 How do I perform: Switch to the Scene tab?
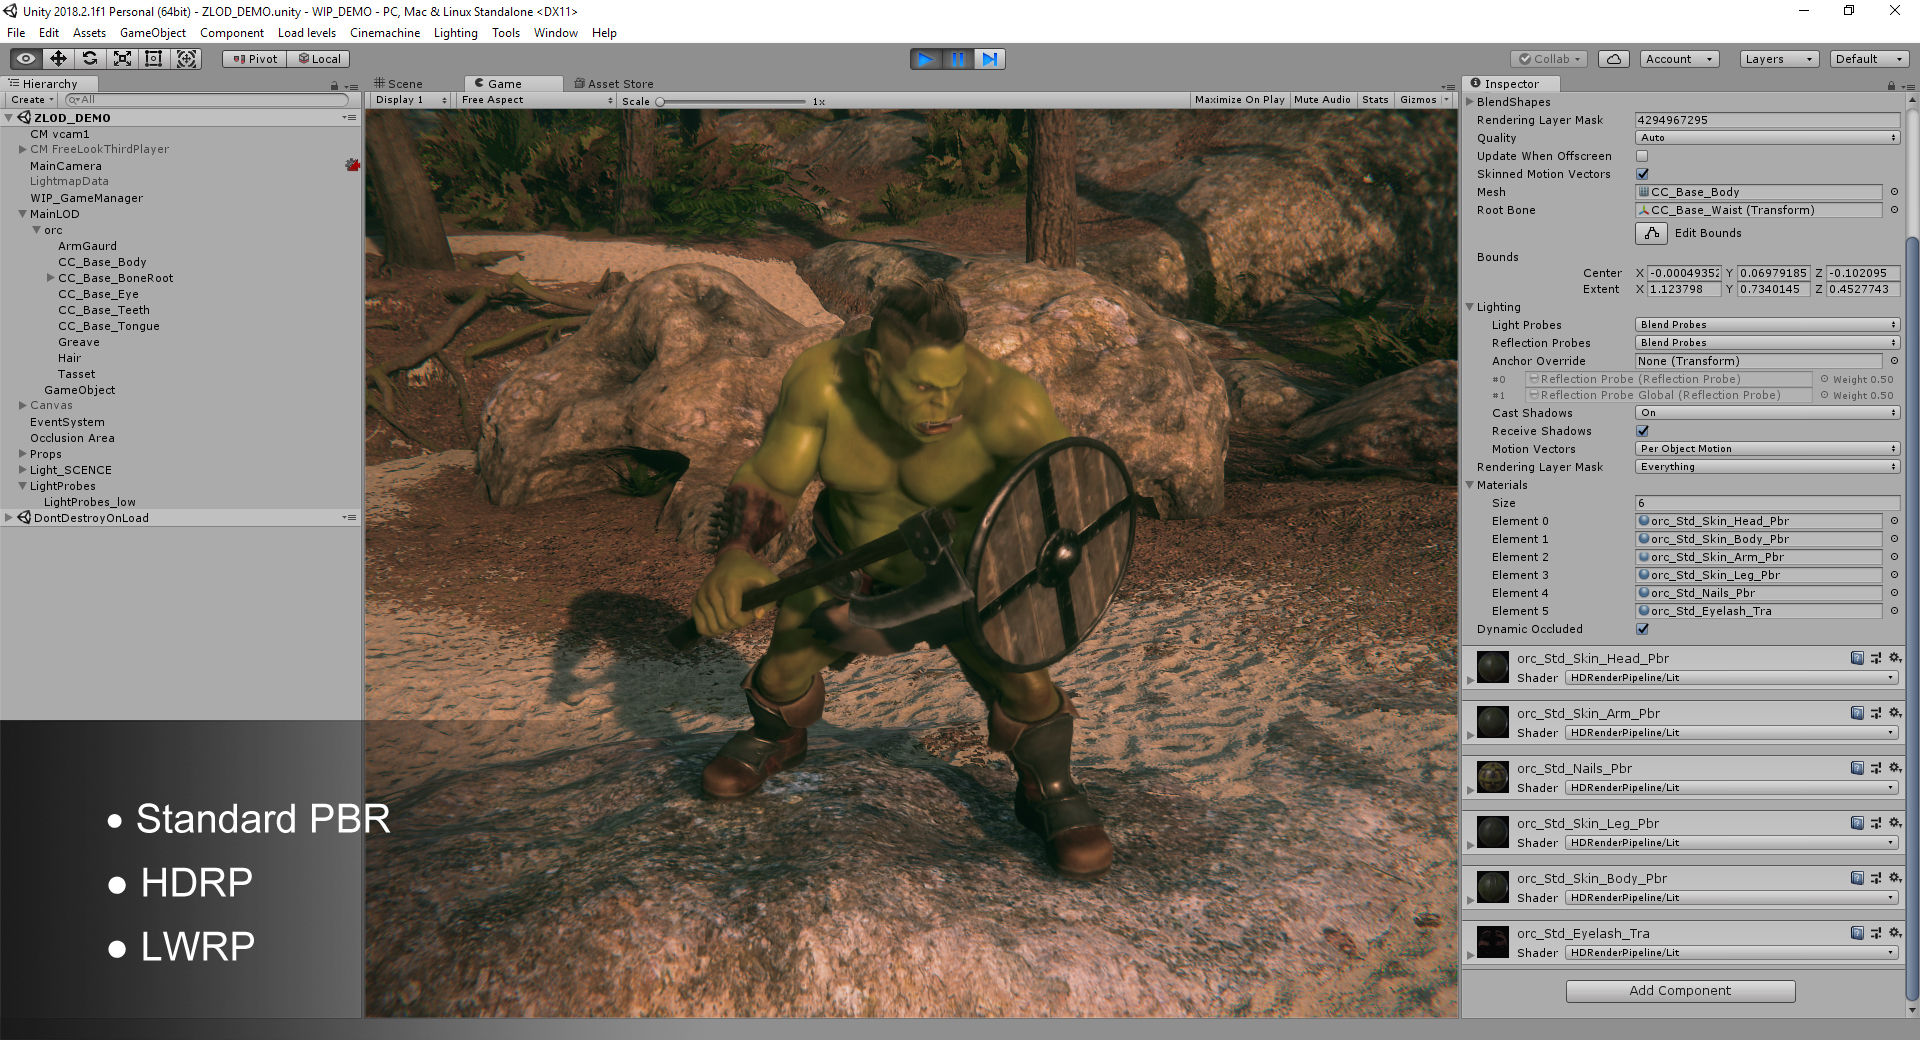(399, 84)
